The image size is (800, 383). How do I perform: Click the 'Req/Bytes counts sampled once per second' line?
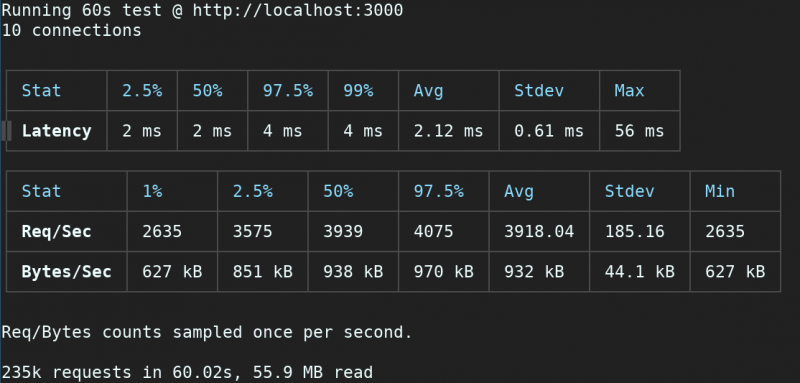(207, 333)
